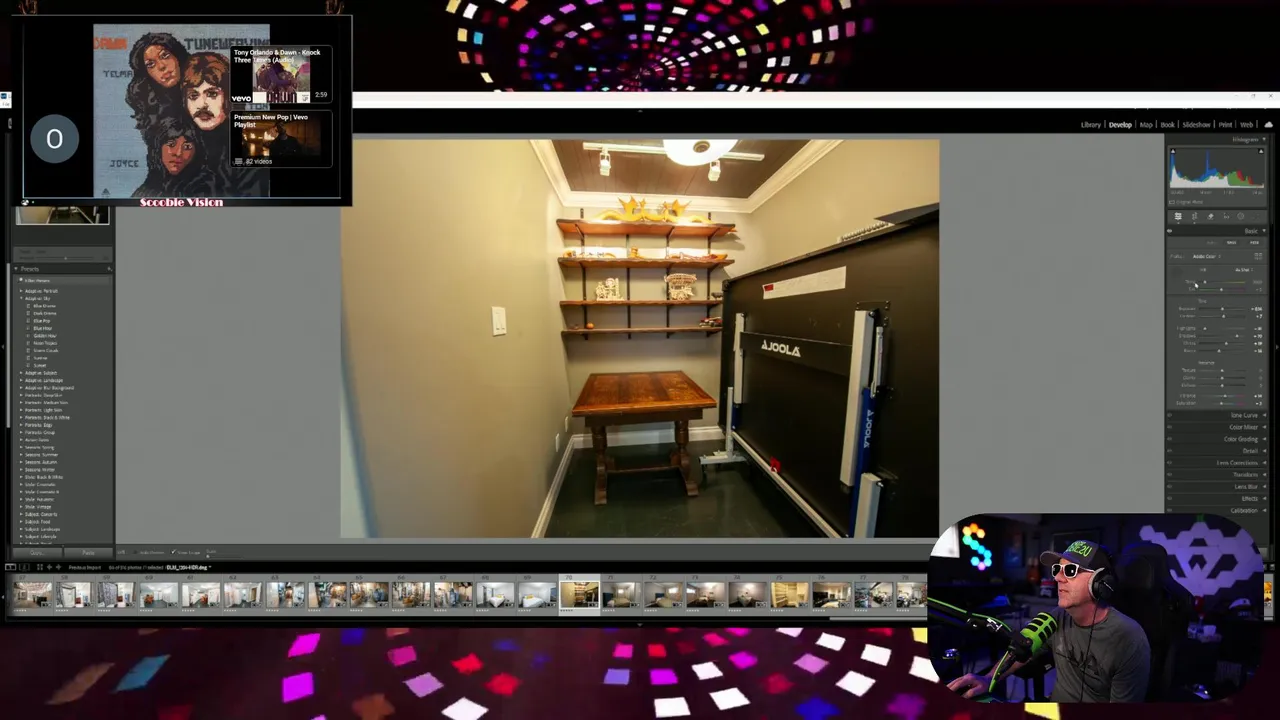Viewport: 1280px width, 720px height.
Task: Toggle the Tone Curve panel switch
Action: (x=1169, y=415)
